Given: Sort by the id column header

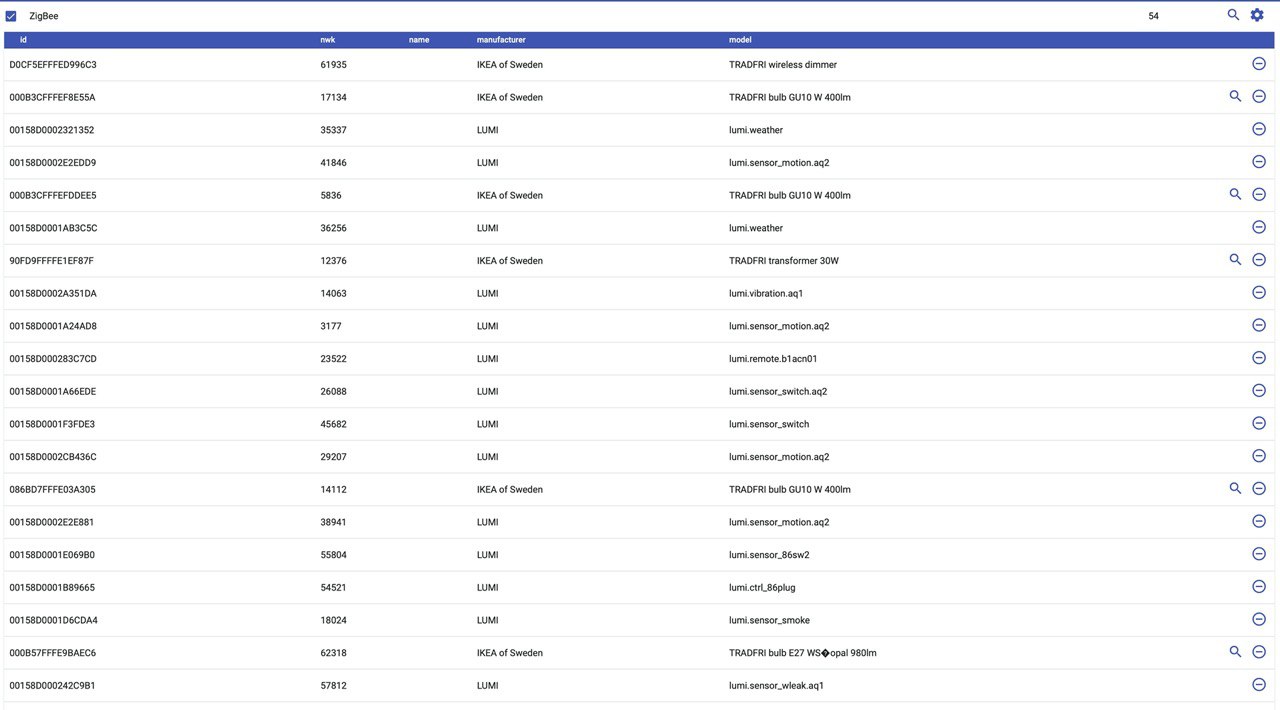Looking at the screenshot, I should pos(23,40).
